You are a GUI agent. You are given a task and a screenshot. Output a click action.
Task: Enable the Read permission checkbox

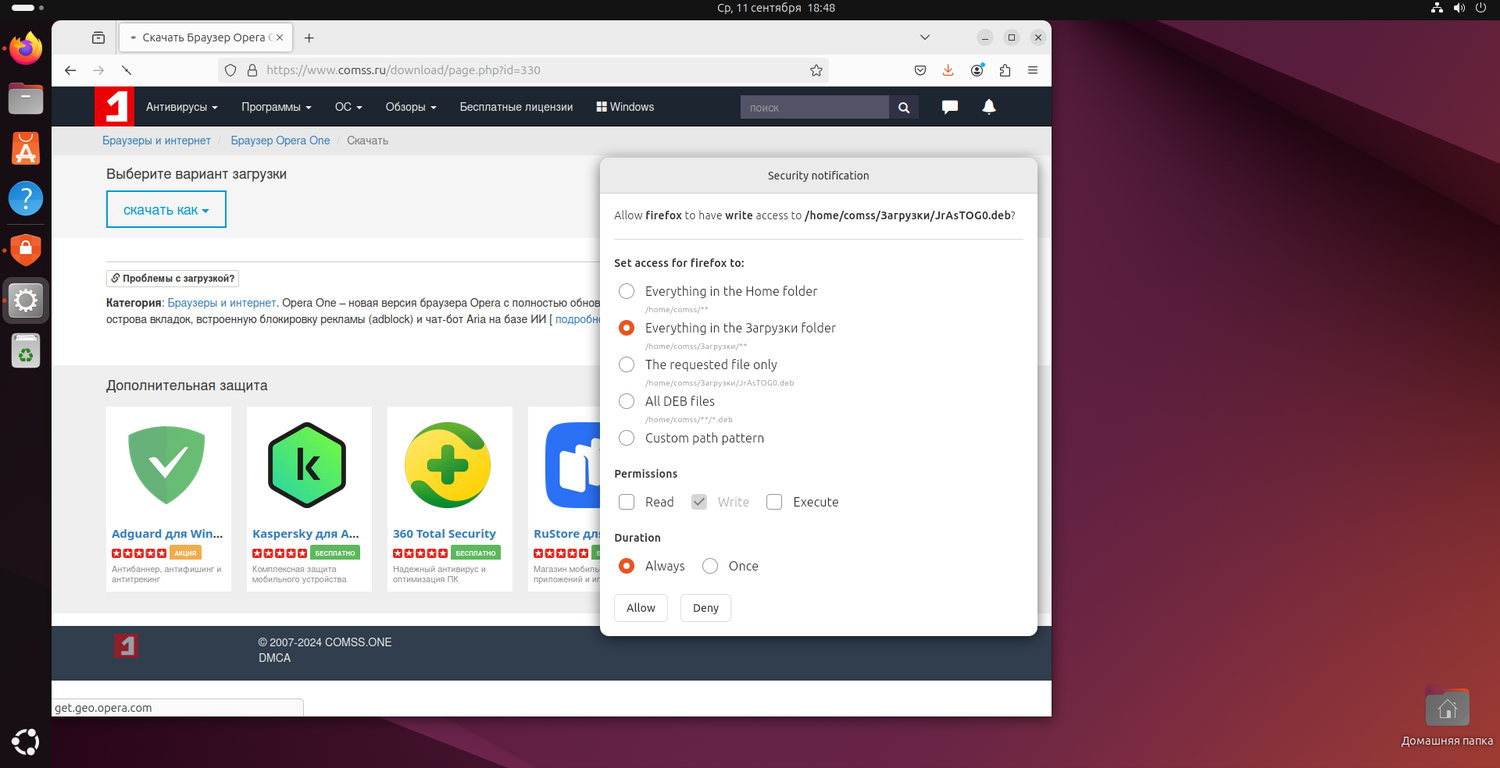[x=626, y=502]
